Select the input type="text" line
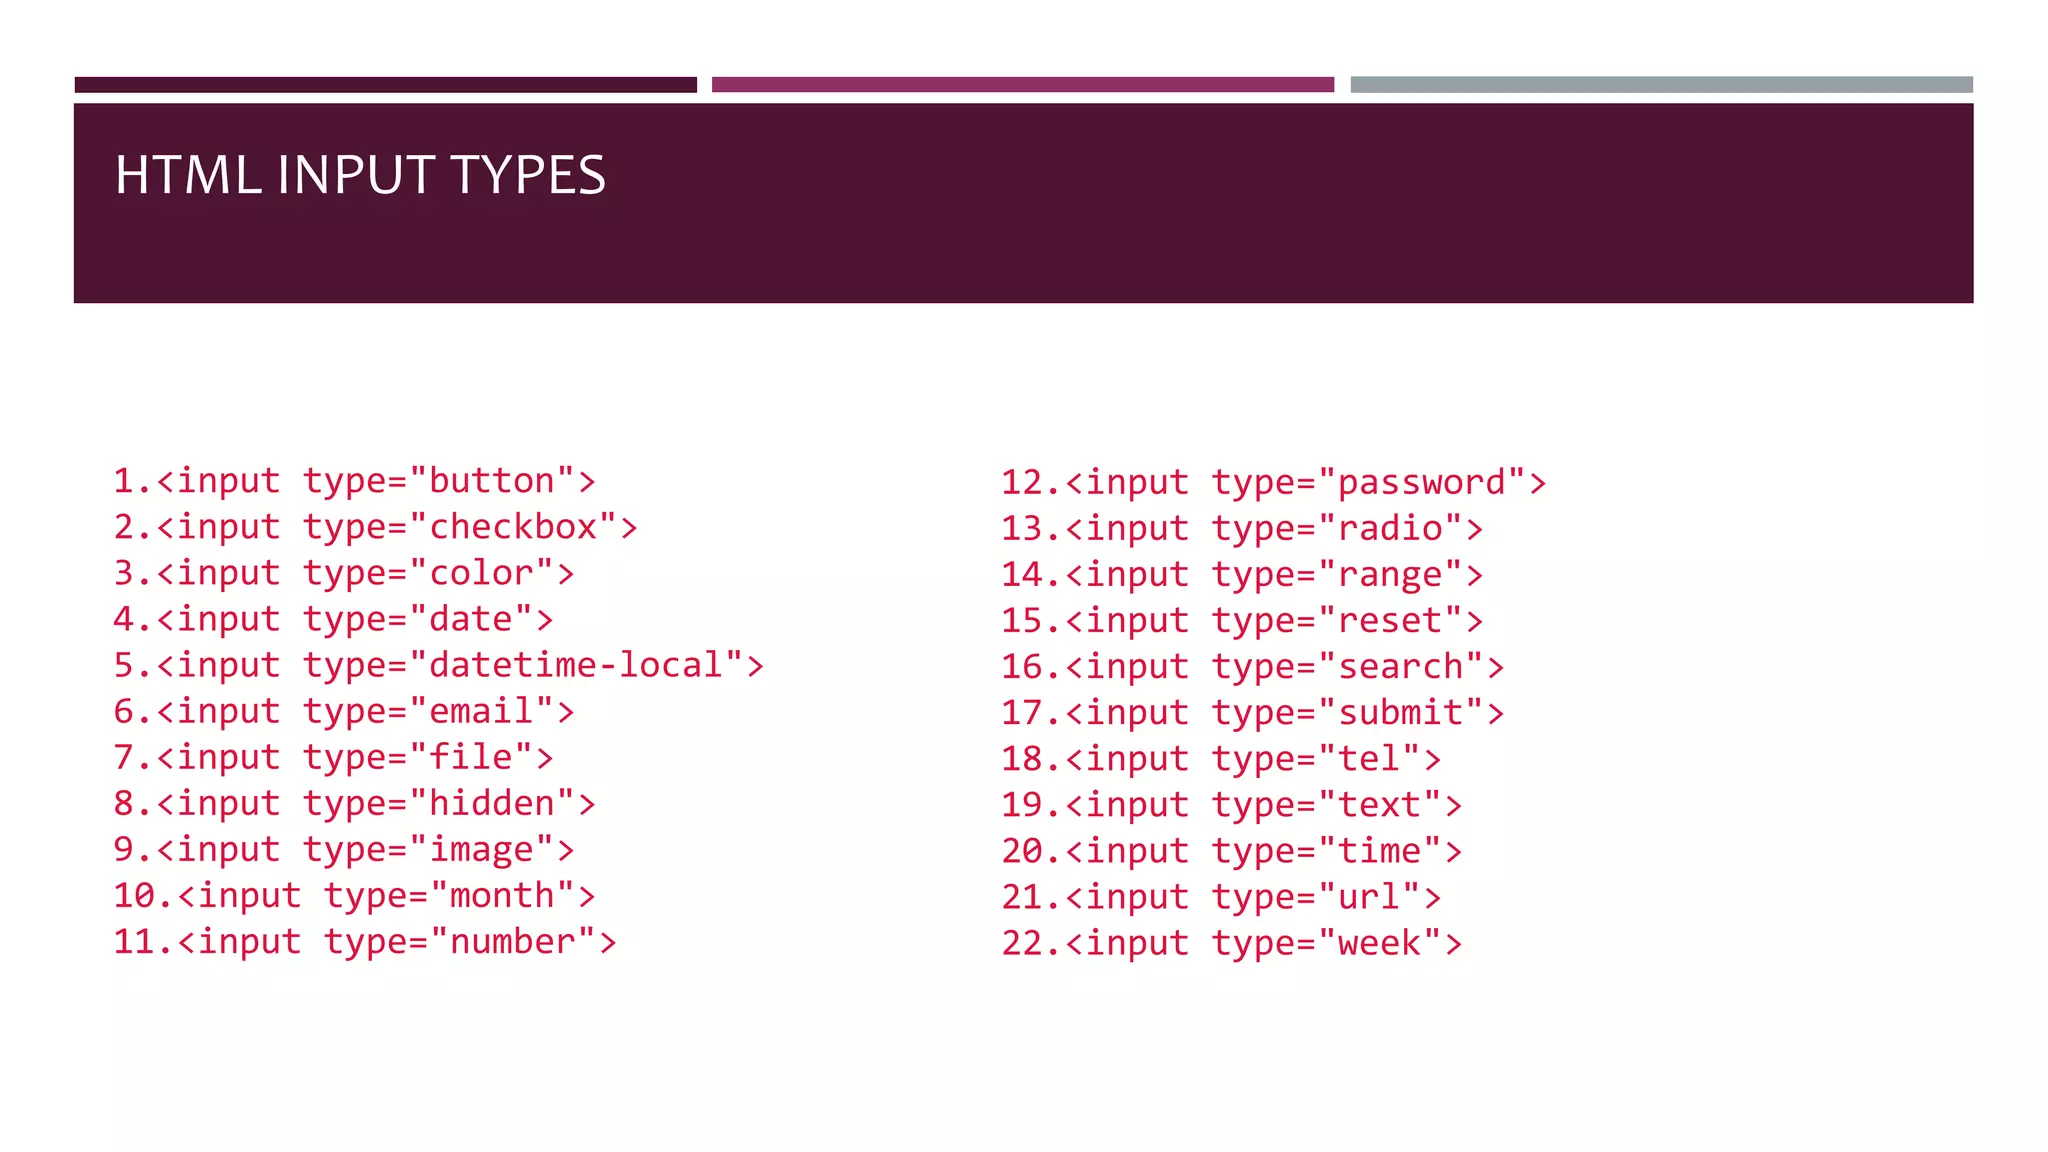This screenshot has width=2048, height=1152. 1232,805
